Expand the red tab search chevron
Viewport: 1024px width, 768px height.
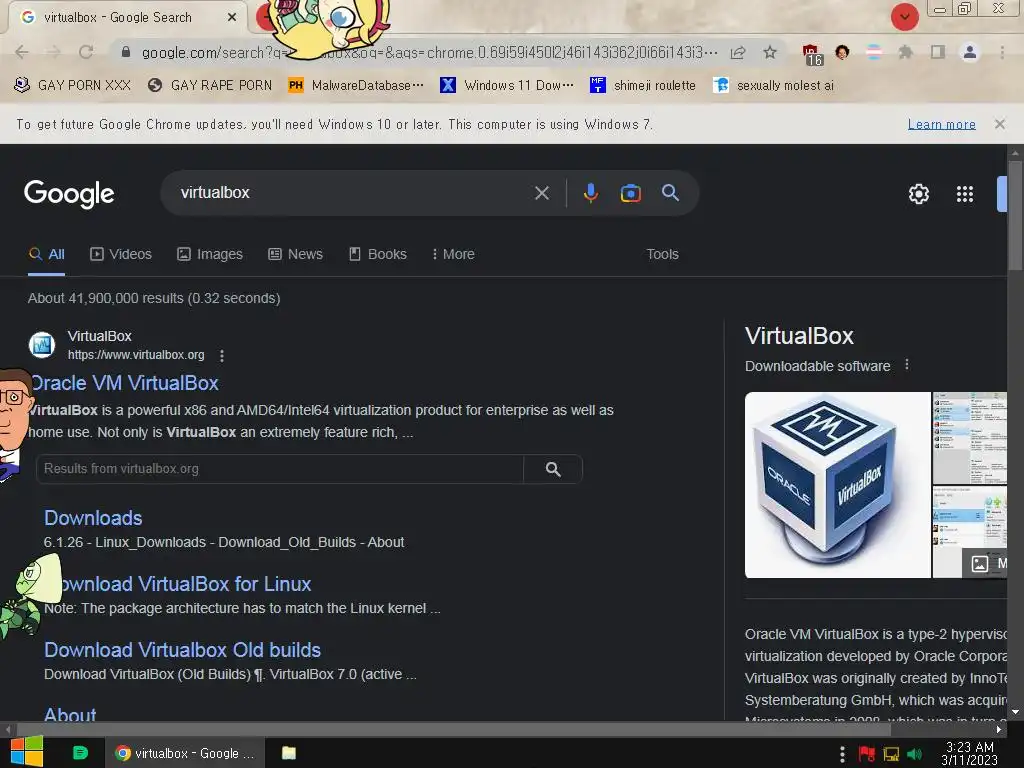[904, 17]
